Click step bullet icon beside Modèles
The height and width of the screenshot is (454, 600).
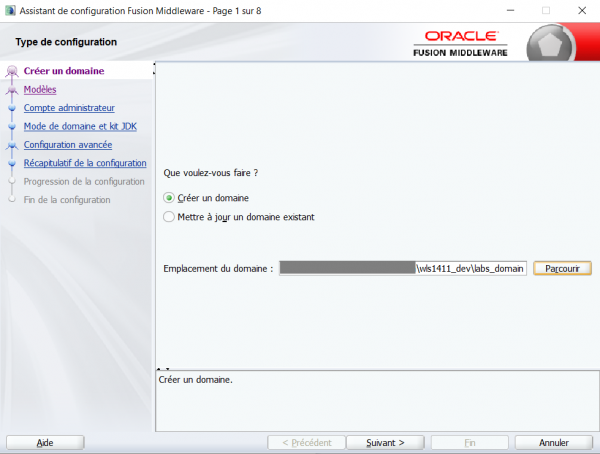pos(12,90)
